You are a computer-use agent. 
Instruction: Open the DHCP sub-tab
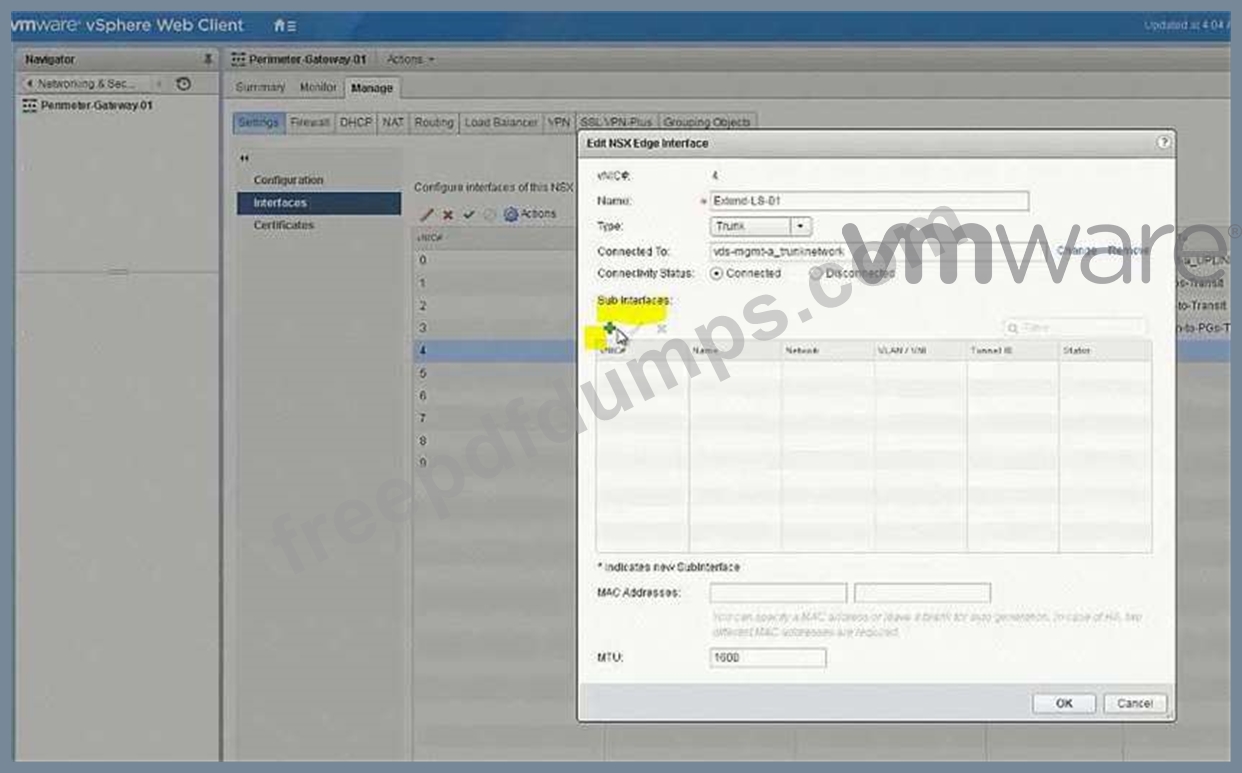click(x=355, y=122)
